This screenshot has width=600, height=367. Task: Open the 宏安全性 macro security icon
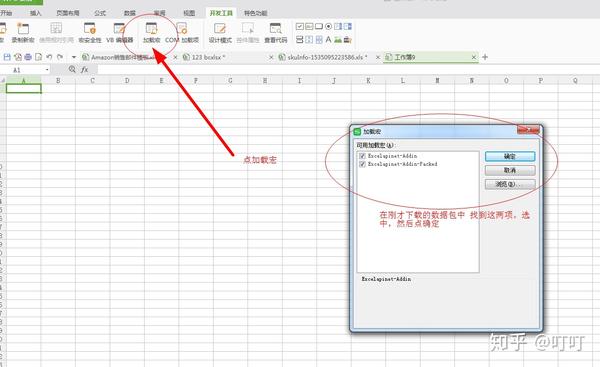90,33
